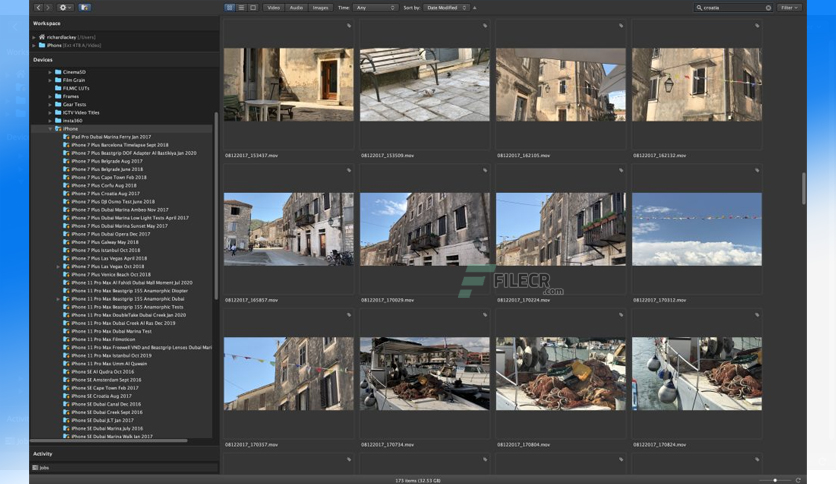Expand the richardlackey workspace entry
Viewport: 836px width, 484px height.
click(x=34, y=37)
